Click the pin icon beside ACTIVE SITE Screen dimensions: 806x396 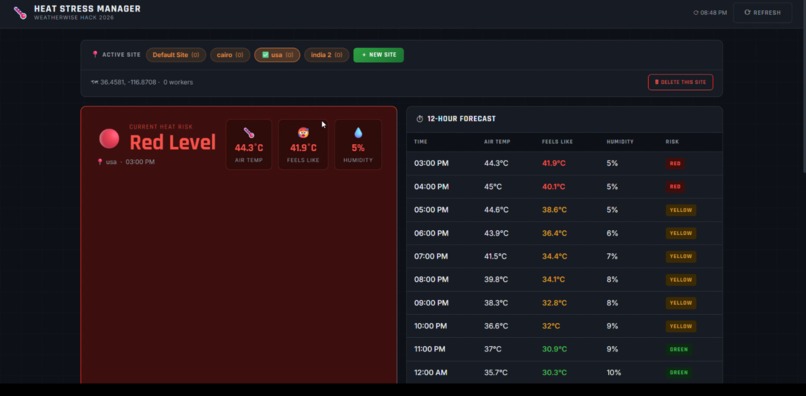click(x=95, y=55)
